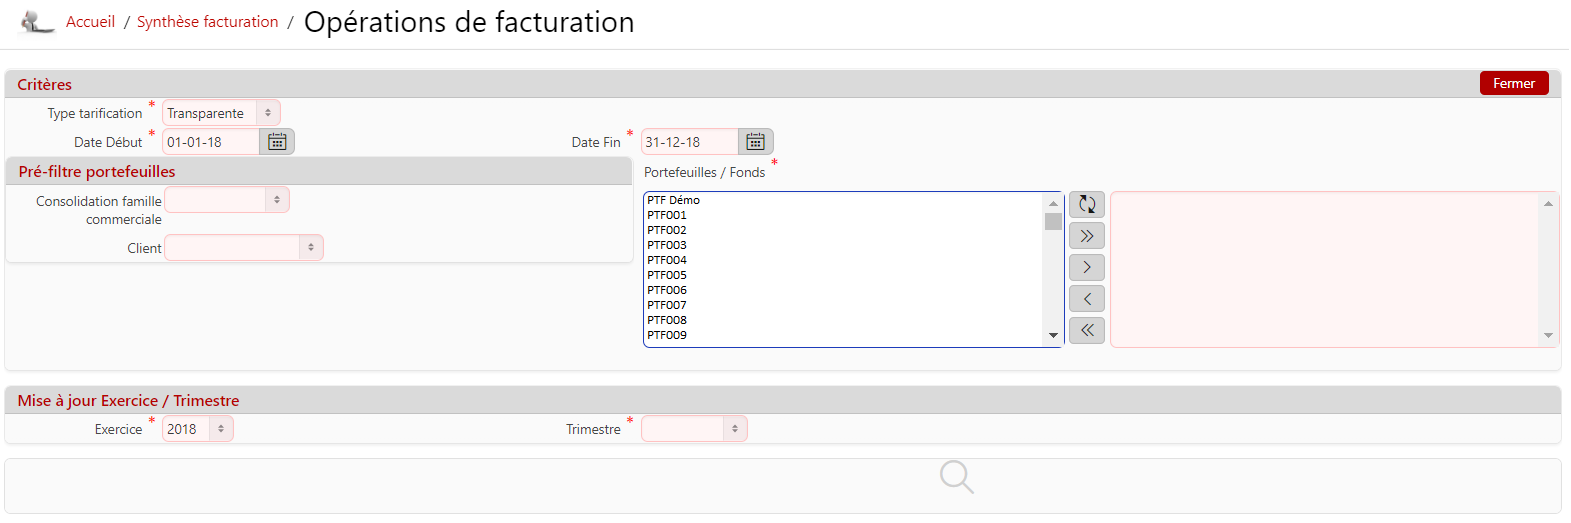Open the Date Fin calendar picker
The width and height of the screenshot is (1571, 523).
click(756, 142)
